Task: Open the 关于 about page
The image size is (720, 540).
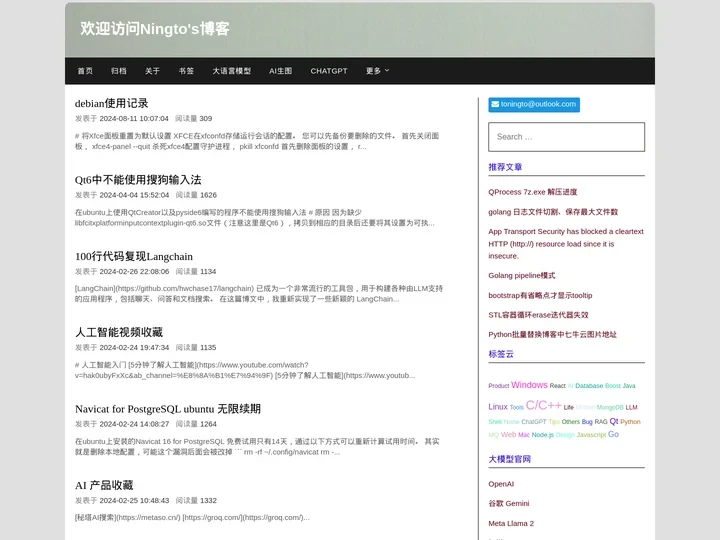Action: point(152,71)
